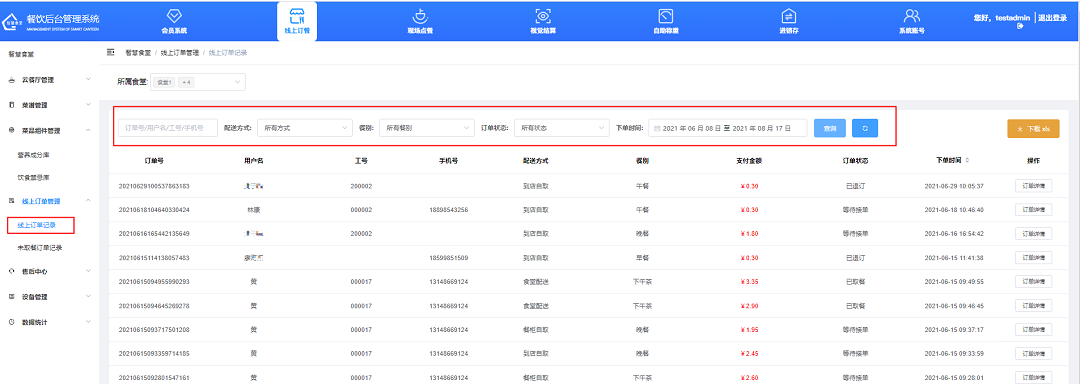1080x384 pixels.
Task: Open the 自助称重 scale icon
Action: [x=665, y=15]
